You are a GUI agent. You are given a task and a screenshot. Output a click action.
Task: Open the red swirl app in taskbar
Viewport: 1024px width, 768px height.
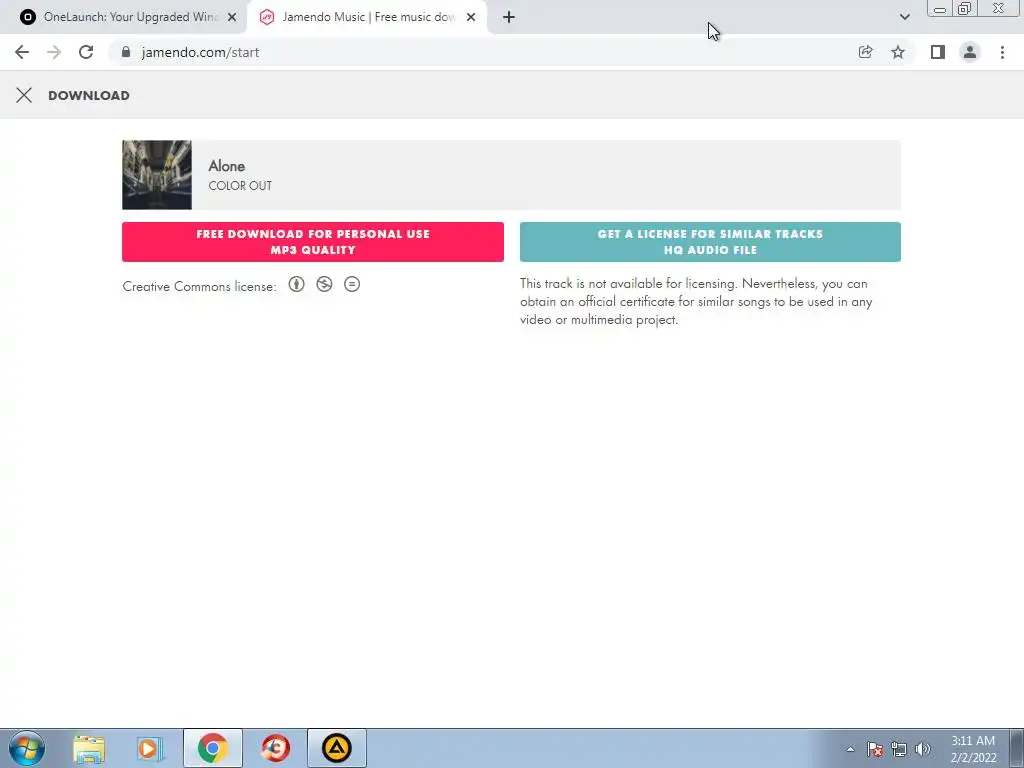point(276,748)
